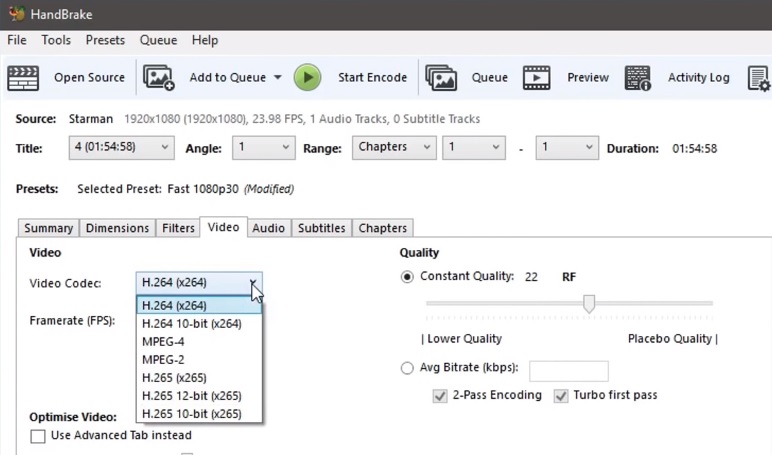Click the Open Source button label
Screen dimensions: 772x455
[x=89, y=78]
